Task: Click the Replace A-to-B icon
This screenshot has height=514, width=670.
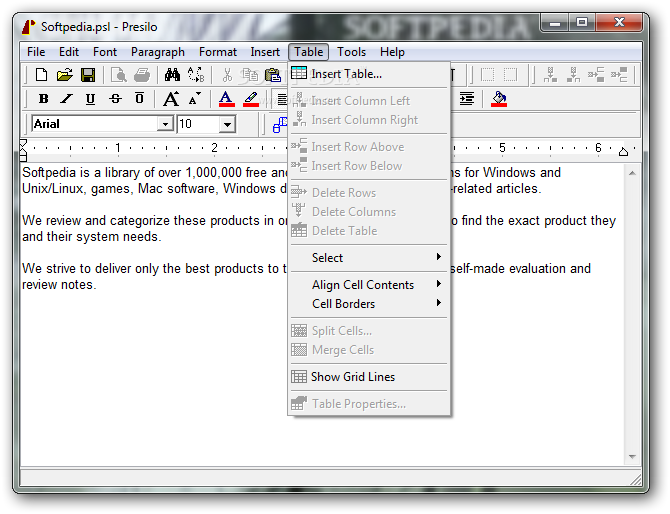Action: point(196,75)
